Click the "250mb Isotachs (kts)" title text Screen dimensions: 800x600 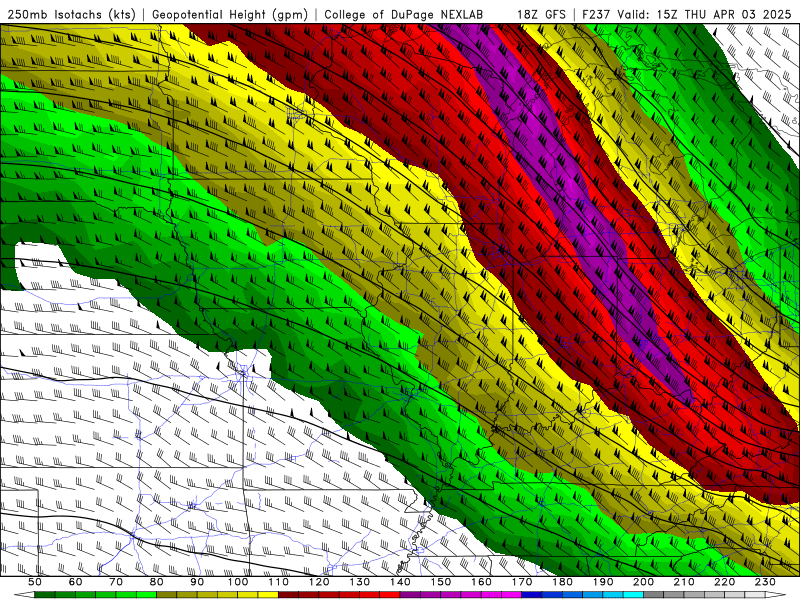pos(72,14)
